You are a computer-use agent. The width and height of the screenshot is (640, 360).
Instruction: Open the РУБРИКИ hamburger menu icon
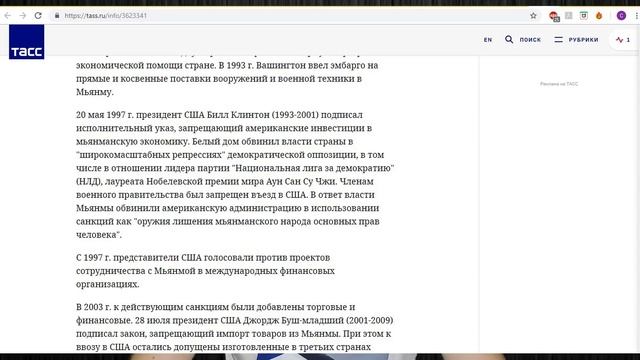(x=558, y=39)
